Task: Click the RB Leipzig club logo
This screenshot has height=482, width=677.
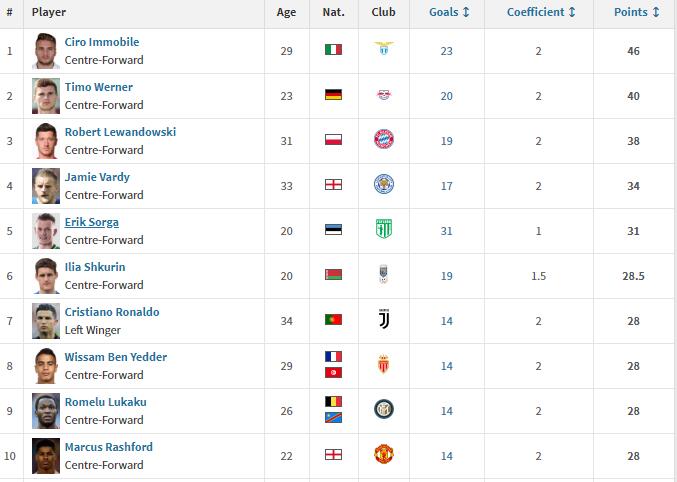Action: click(384, 95)
